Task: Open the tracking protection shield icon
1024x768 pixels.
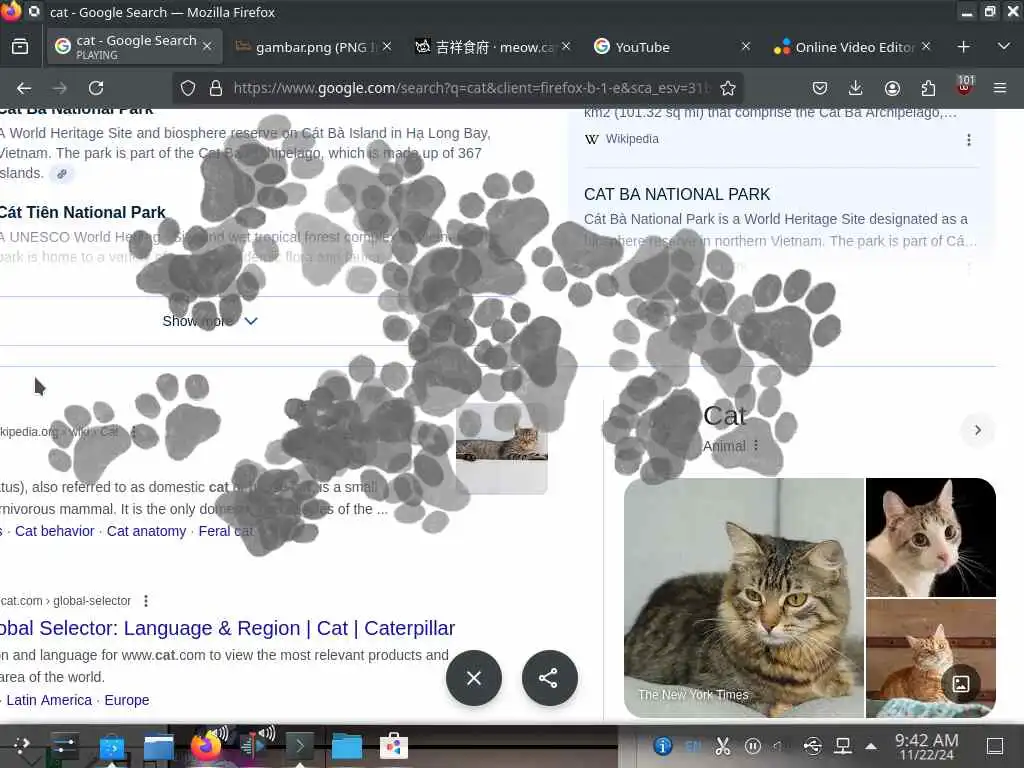Action: (188, 88)
